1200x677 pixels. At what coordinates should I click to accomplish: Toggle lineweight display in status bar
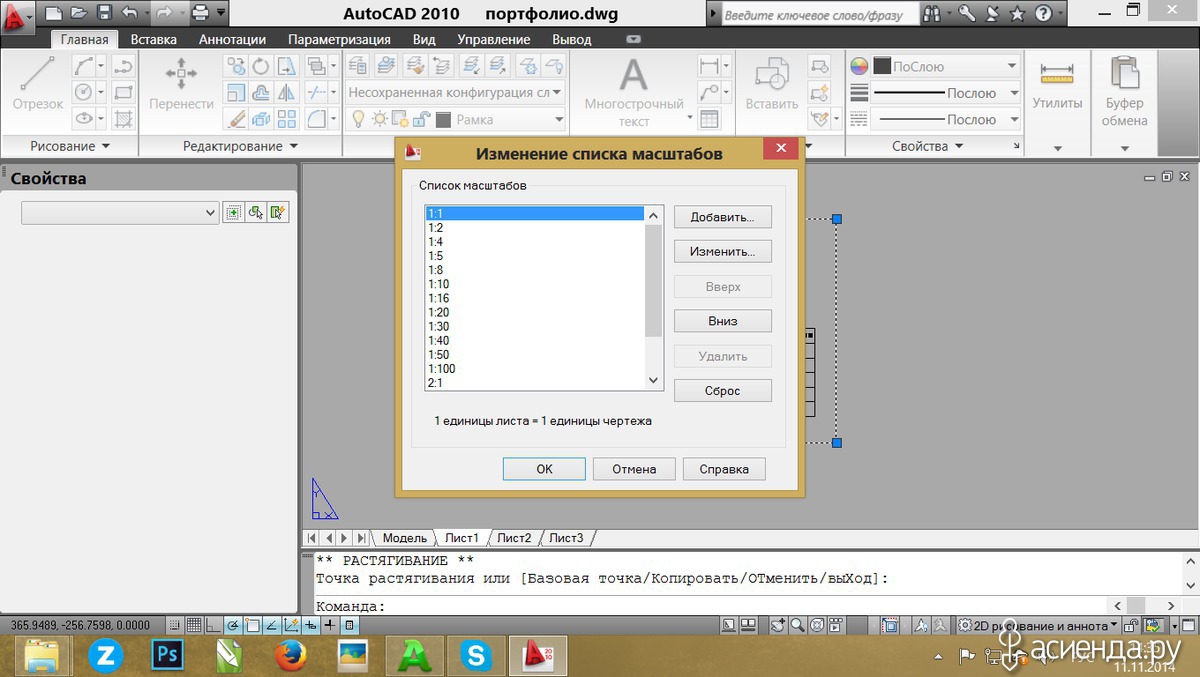[330, 625]
